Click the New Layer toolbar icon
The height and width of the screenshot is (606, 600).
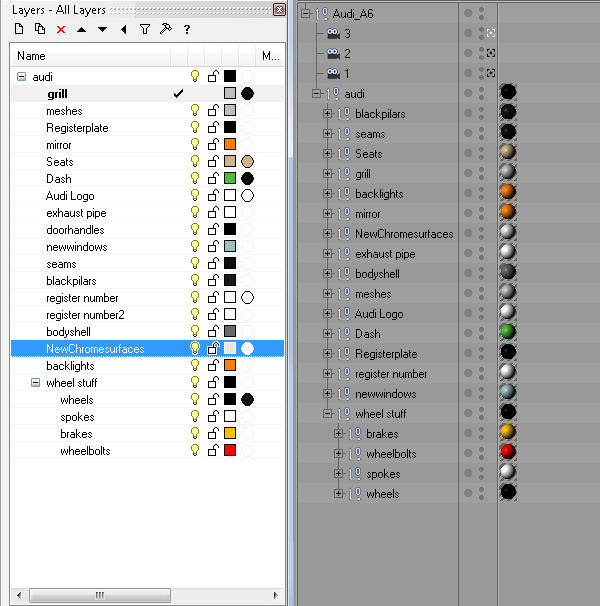click(x=19, y=29)
